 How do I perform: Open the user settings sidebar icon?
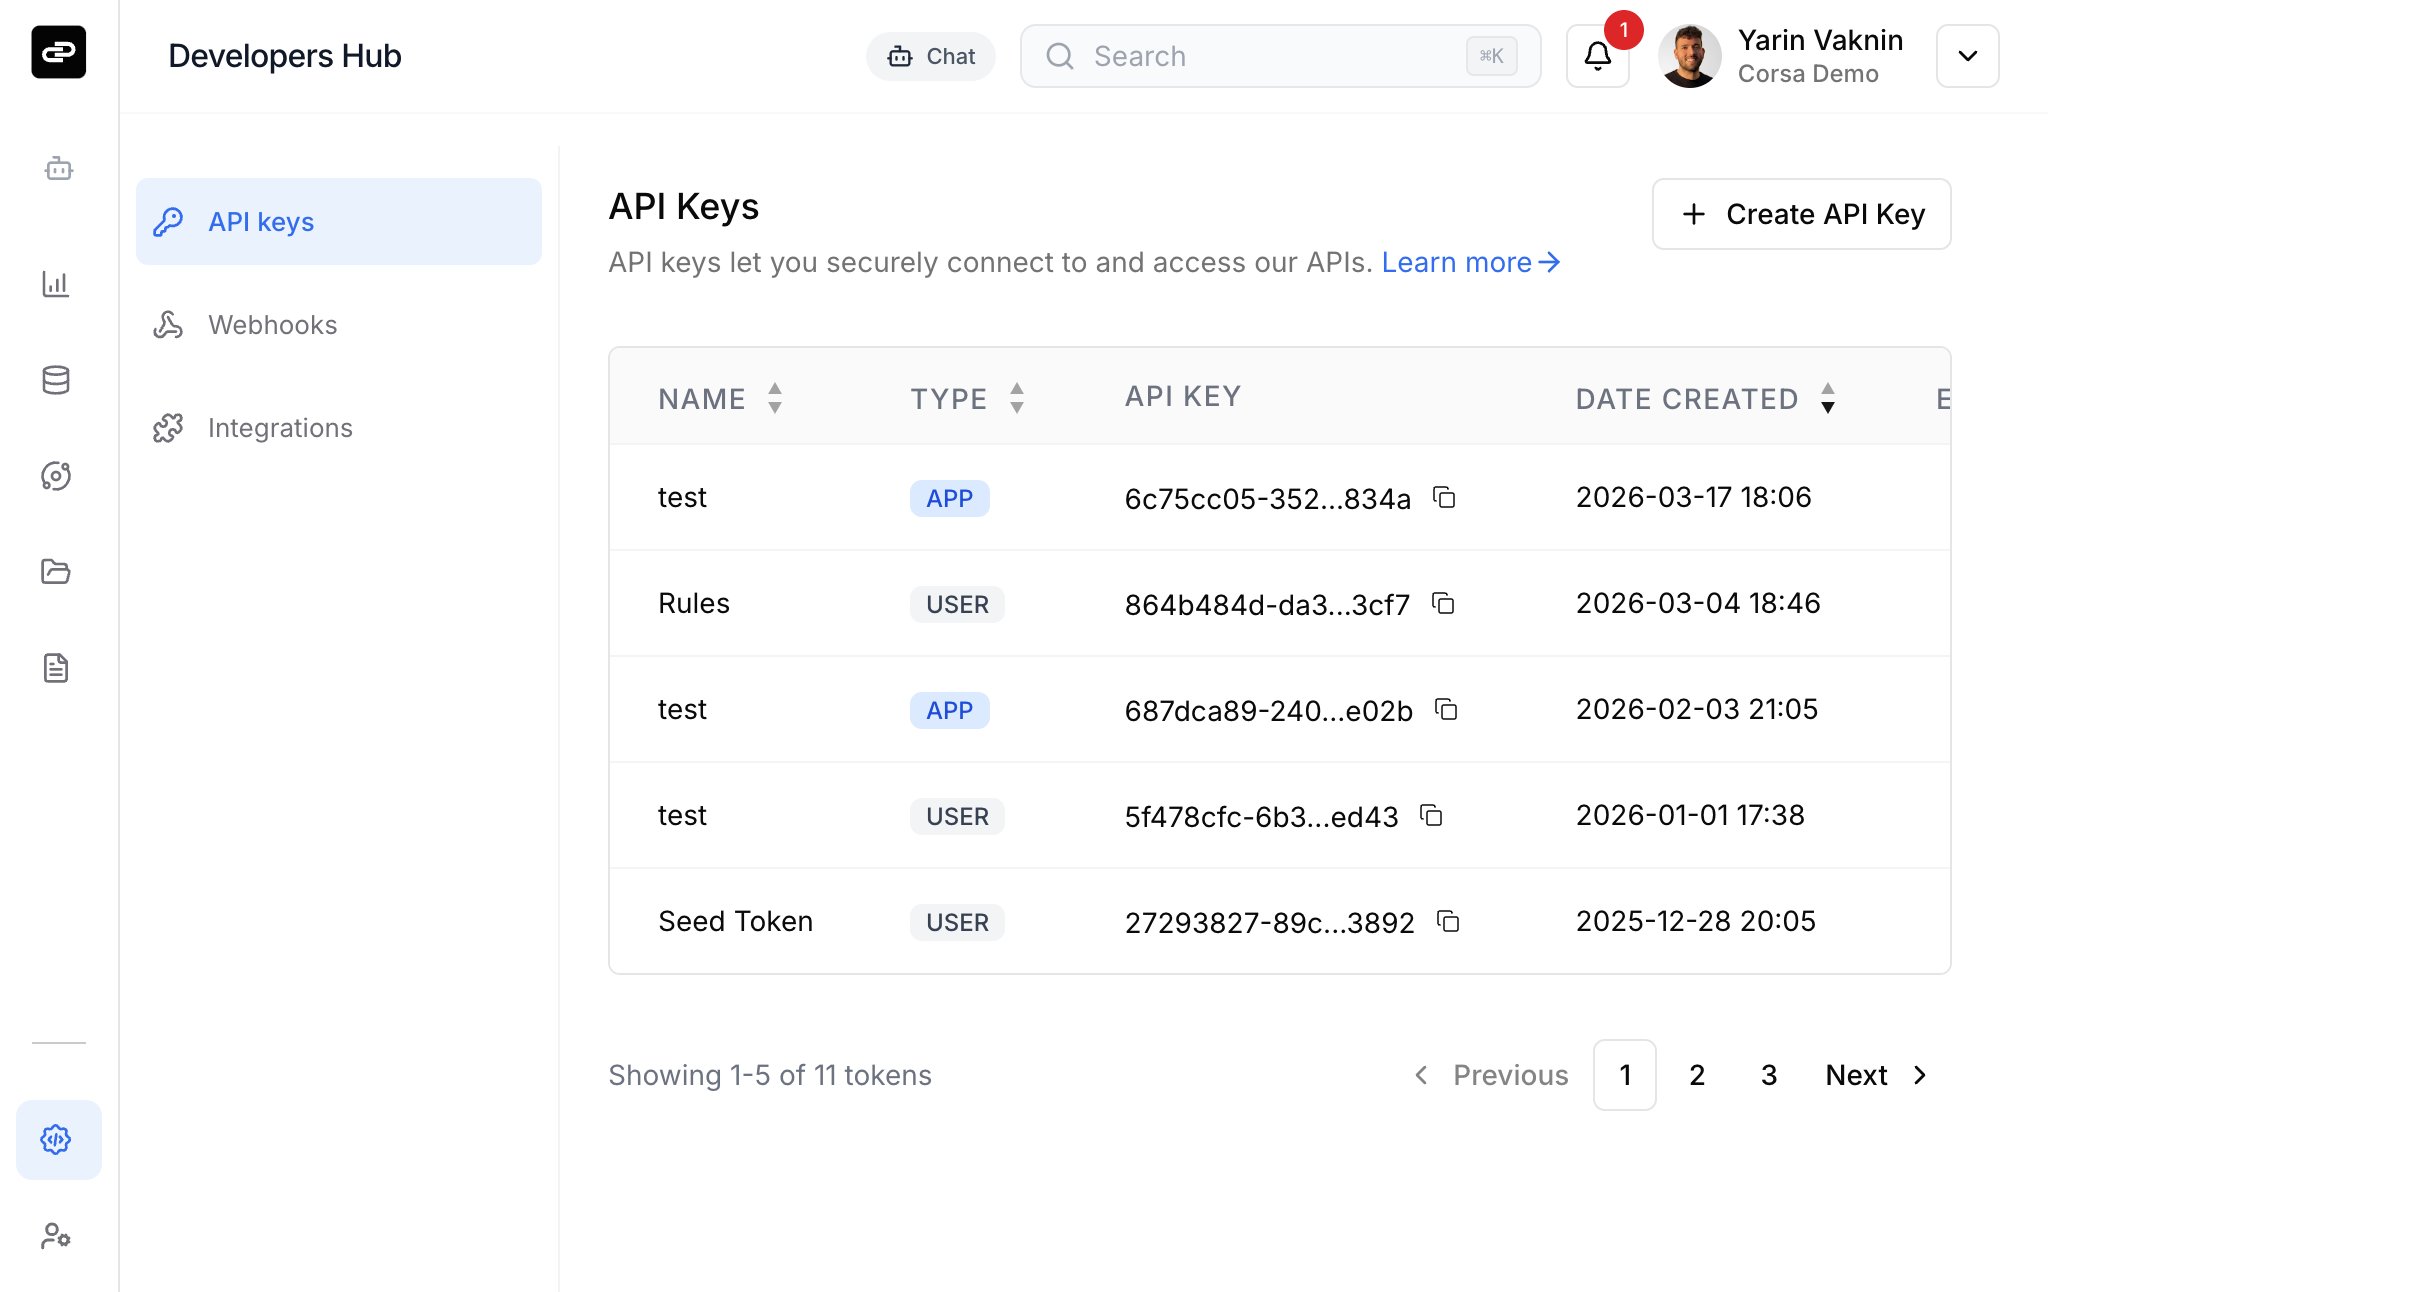point(56,1236)
